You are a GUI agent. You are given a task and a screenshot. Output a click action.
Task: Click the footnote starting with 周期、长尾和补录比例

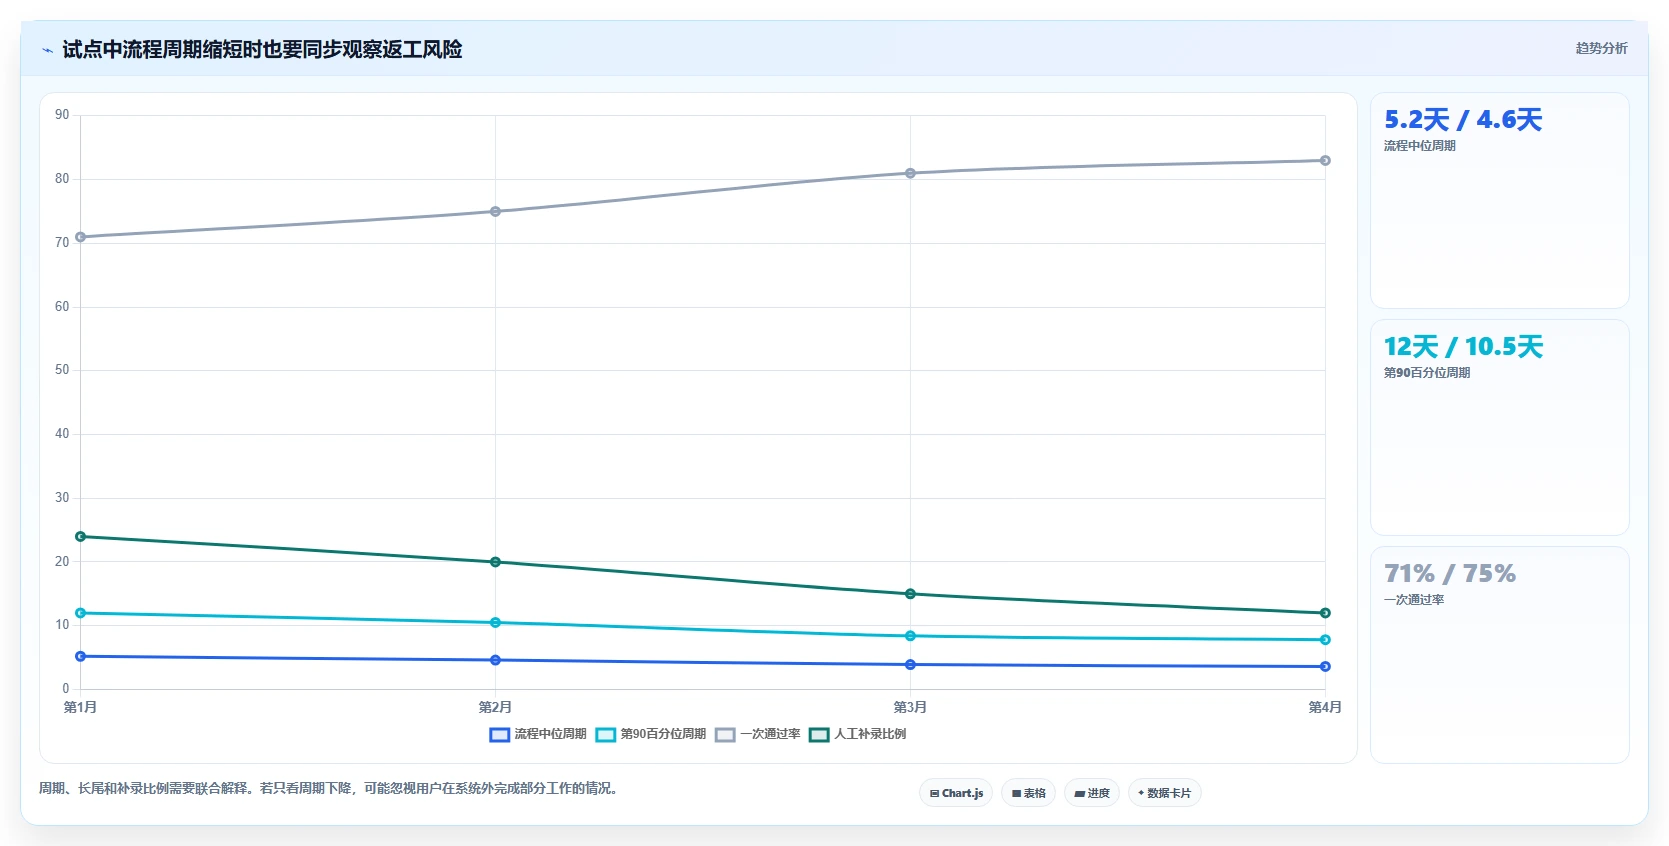tap(330, 788)
